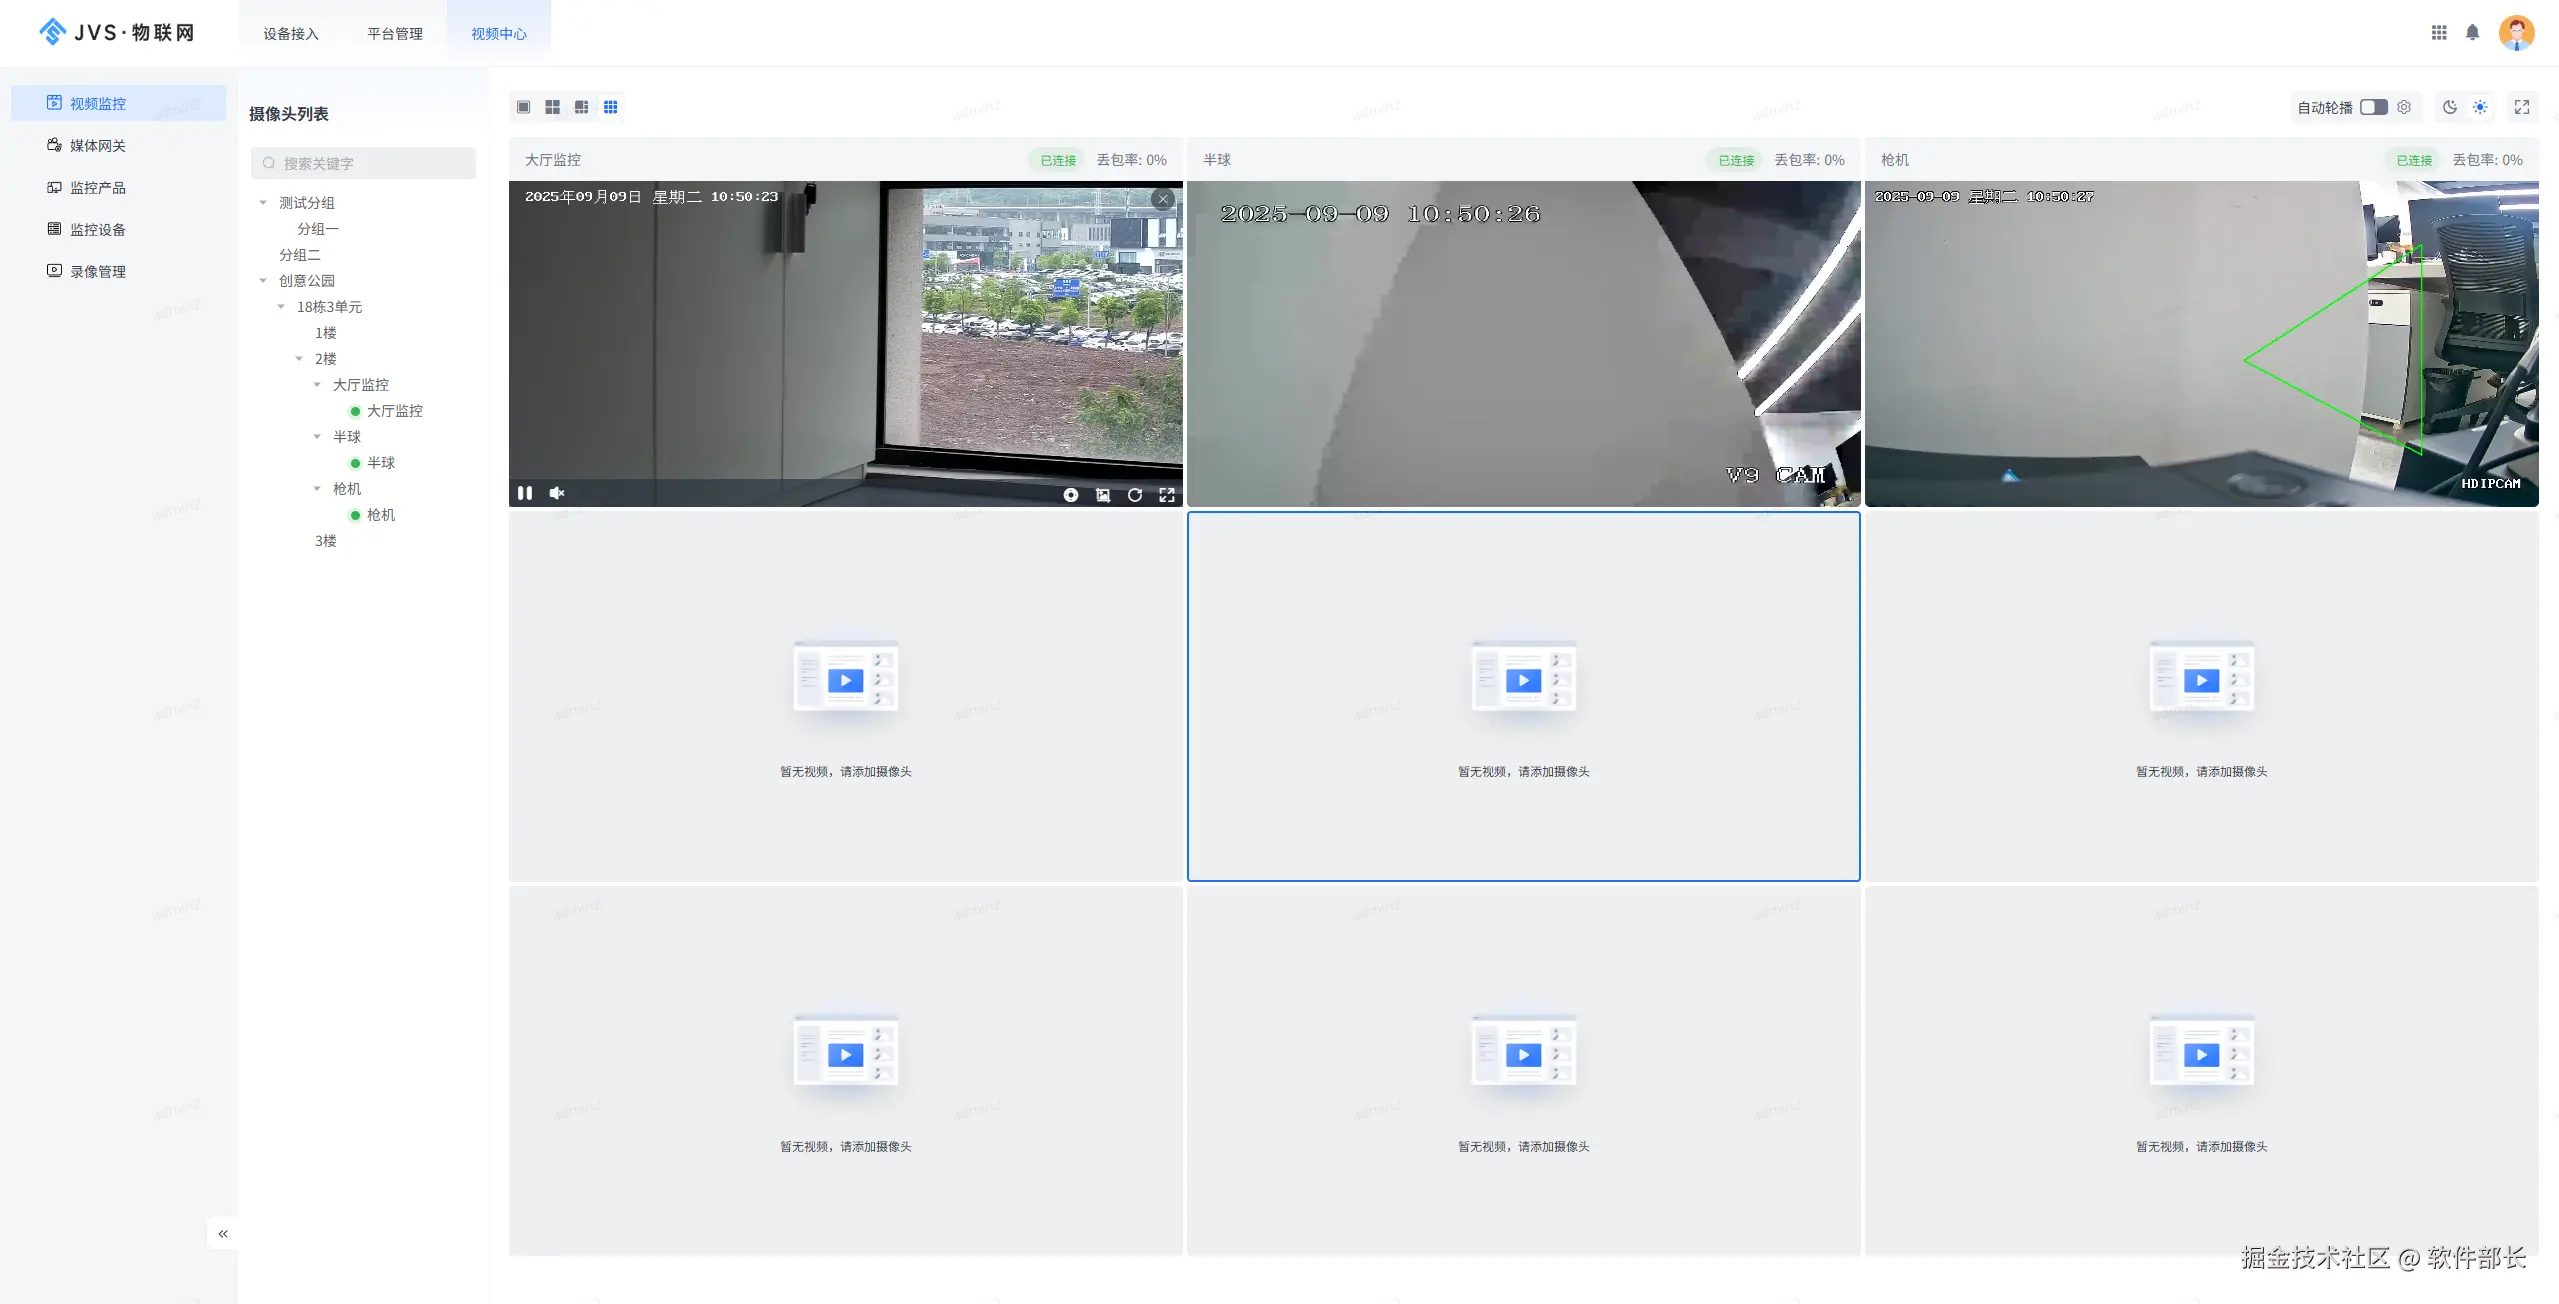The width and height of the screenshot is (2559, 1304).
Task: Collapse the 2楼 tree node
Action: click(299, 359)
